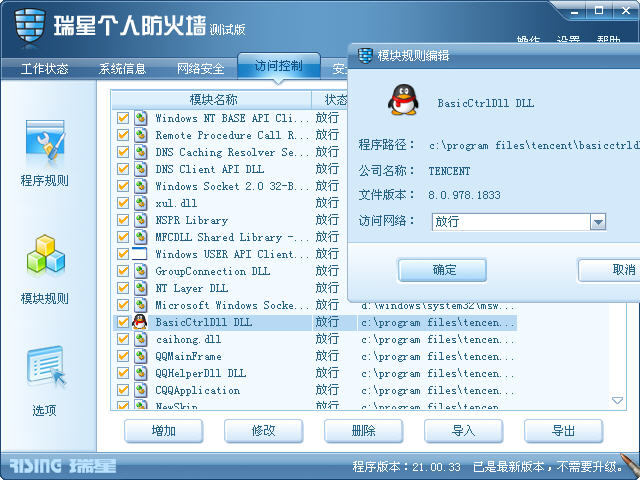This screenshot has width=640, height=480.
Task: Toggle MFCDLL Shared Library checkbox
Action: click(x=123, y=237)
